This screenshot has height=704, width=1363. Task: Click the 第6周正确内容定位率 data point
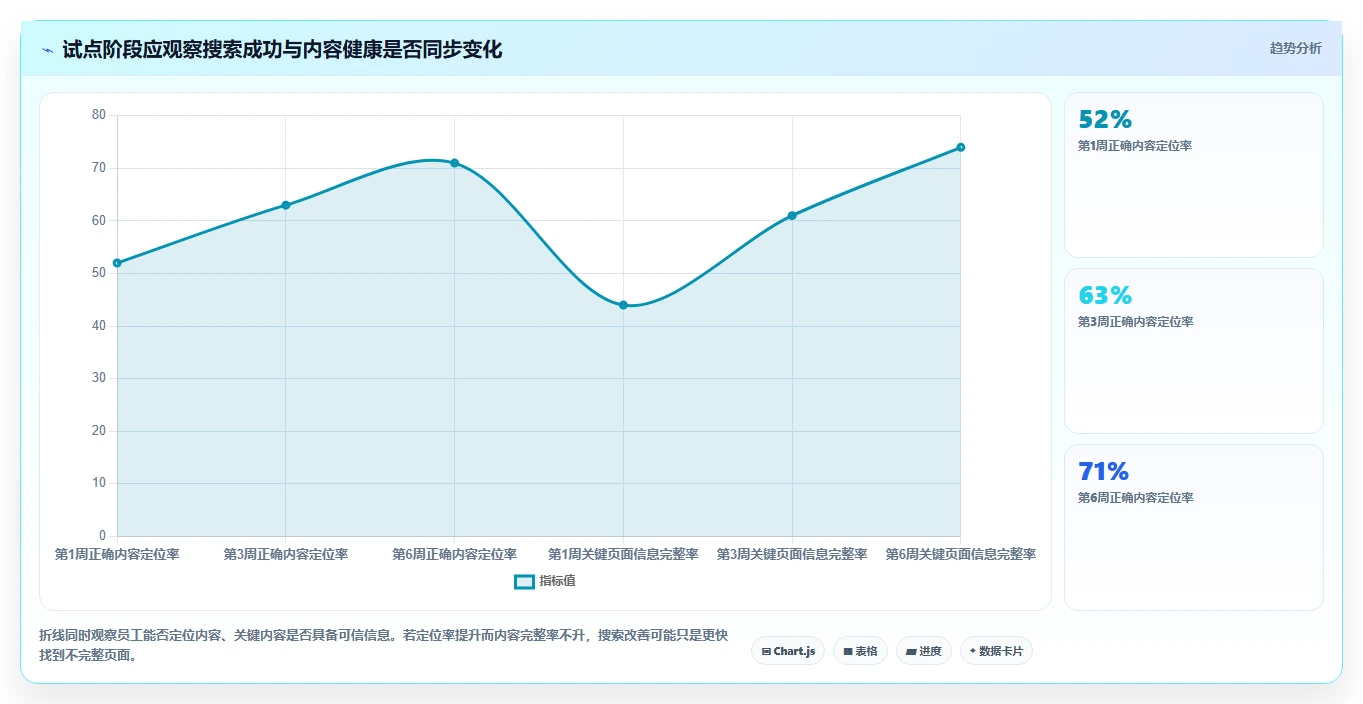[x=454, y=163]
